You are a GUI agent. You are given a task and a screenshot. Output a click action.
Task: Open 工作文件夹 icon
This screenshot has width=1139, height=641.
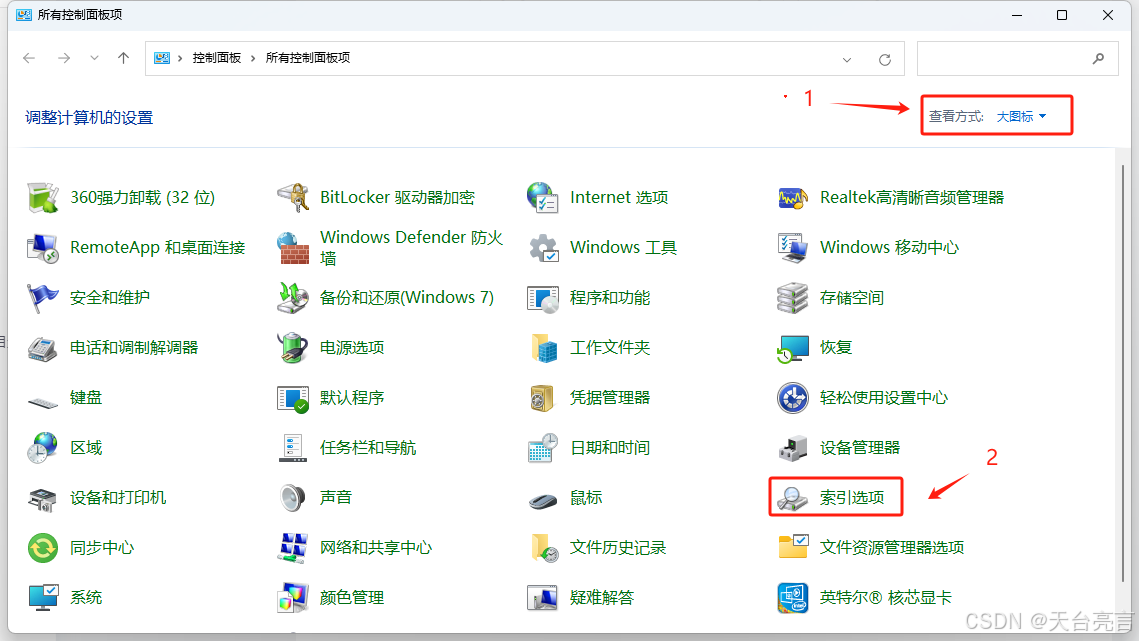pyautogui.click(x=544, y=348)
